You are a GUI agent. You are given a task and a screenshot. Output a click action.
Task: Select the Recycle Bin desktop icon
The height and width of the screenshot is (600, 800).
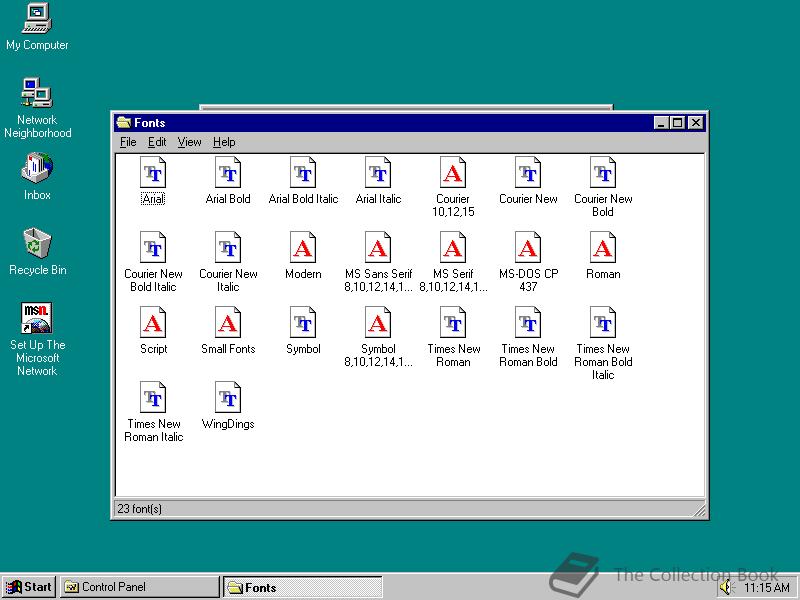(x=37, y=244)
